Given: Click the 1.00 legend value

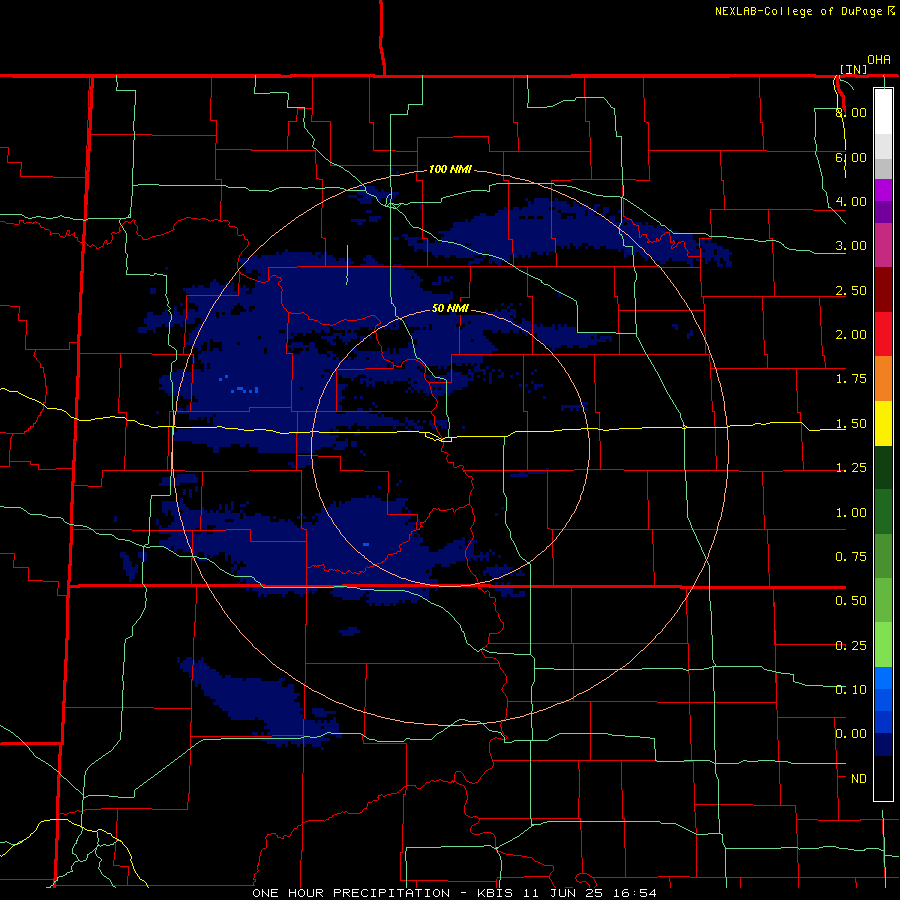Looking at the screenshot, I should [851, 513].
